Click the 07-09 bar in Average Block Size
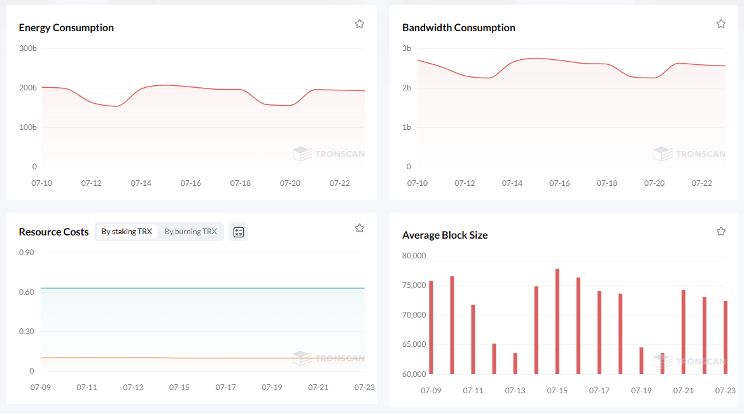 click(x=431, y=328)
